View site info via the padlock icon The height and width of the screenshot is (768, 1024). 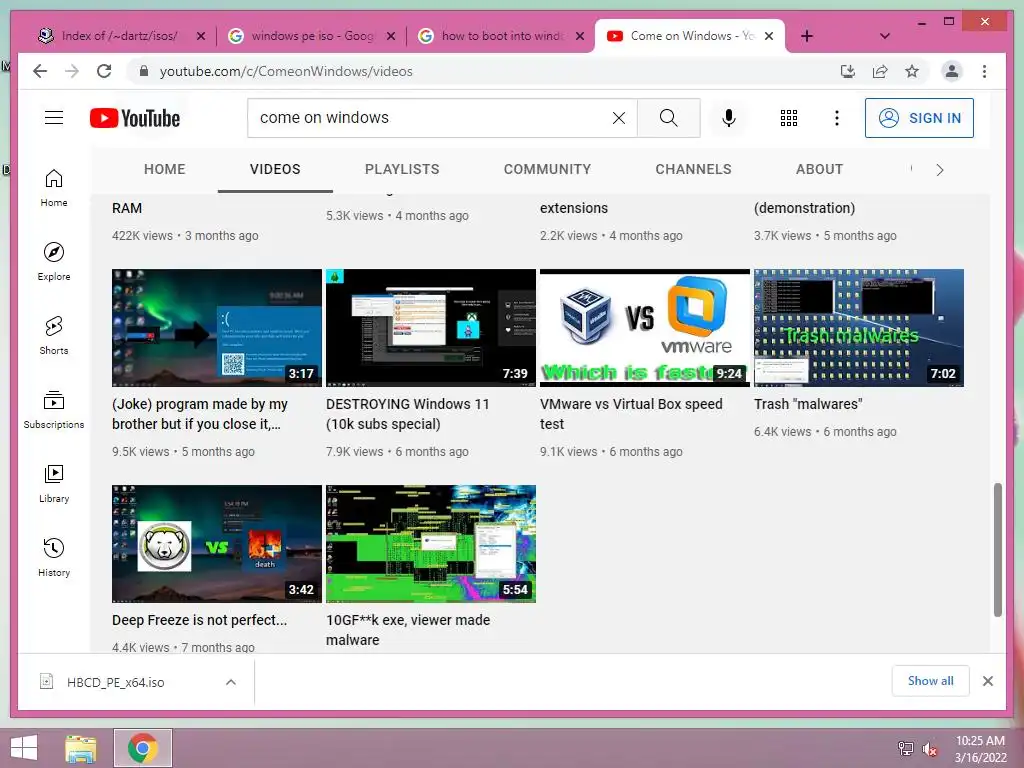point(144,71)
